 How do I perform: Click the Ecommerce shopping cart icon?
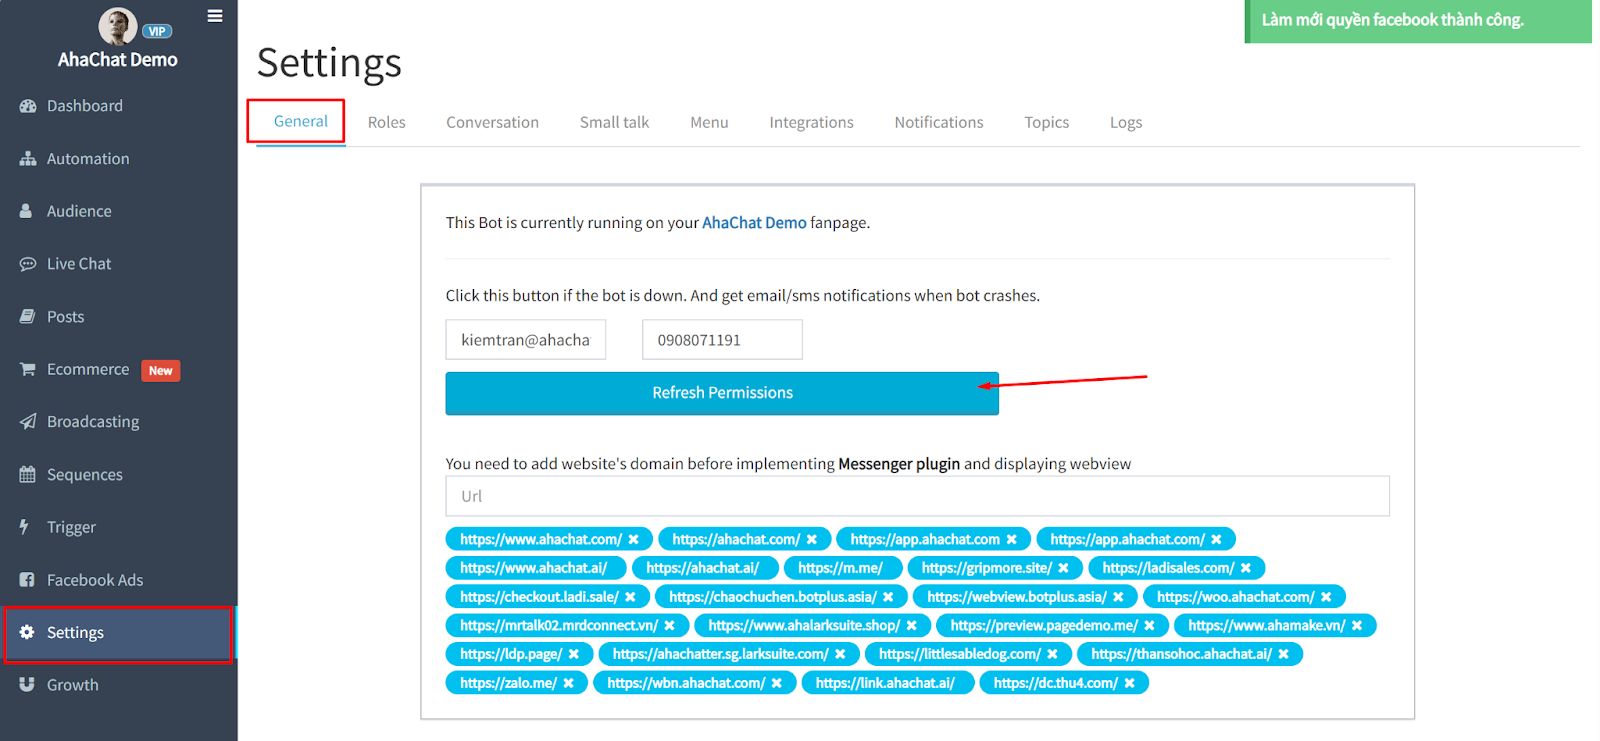coord(28,369)
